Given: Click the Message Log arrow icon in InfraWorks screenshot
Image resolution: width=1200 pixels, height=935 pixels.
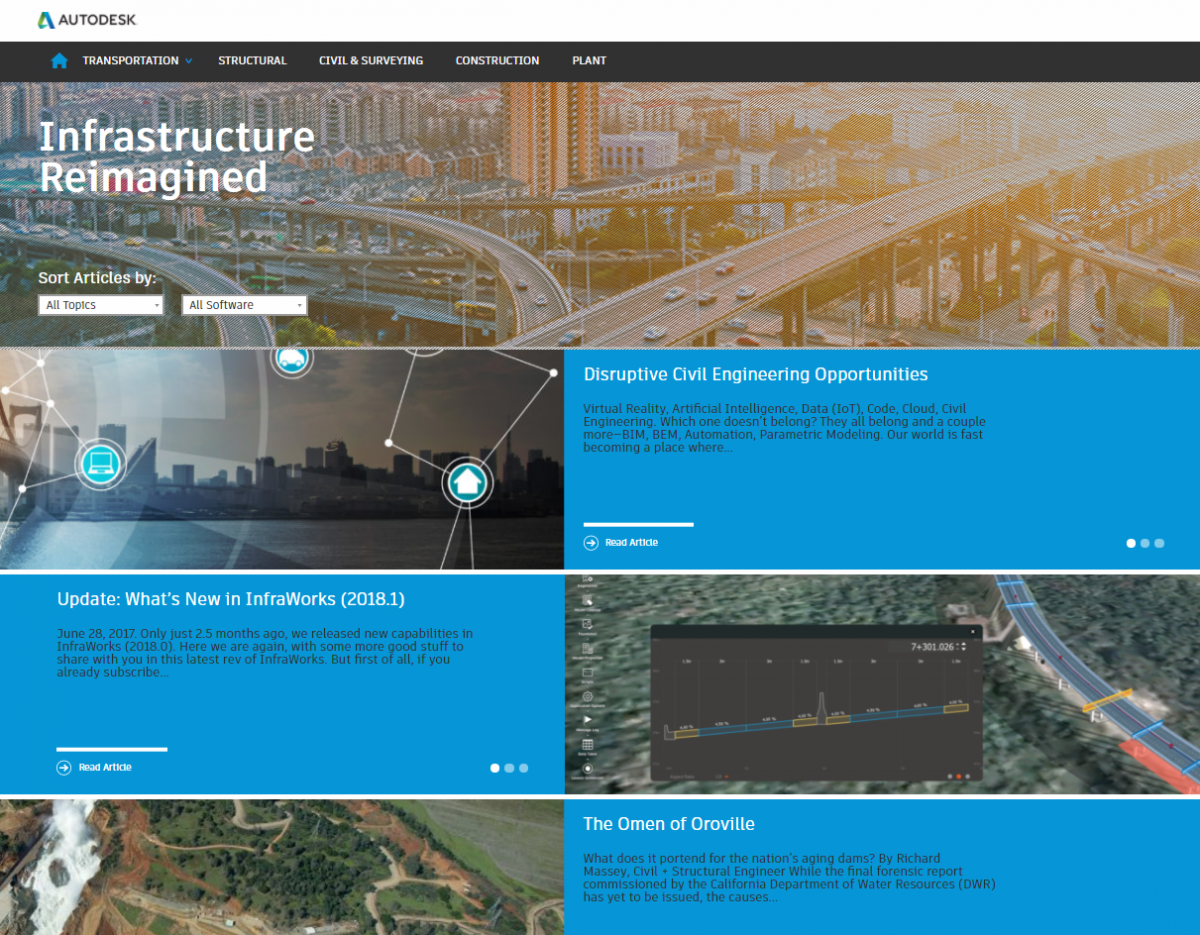Looking at the screenshot, I should click(588, 720).
